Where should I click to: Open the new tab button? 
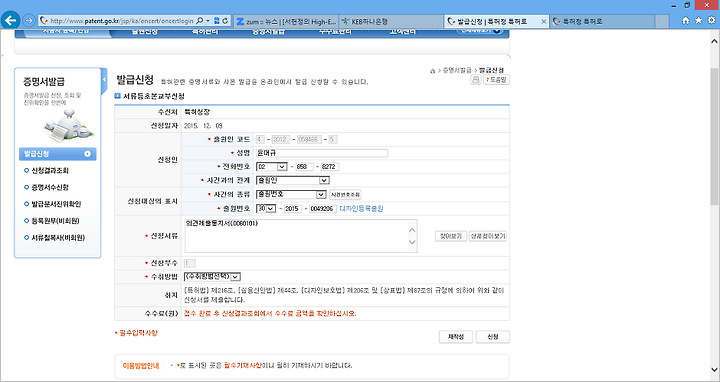click(662, 22)
